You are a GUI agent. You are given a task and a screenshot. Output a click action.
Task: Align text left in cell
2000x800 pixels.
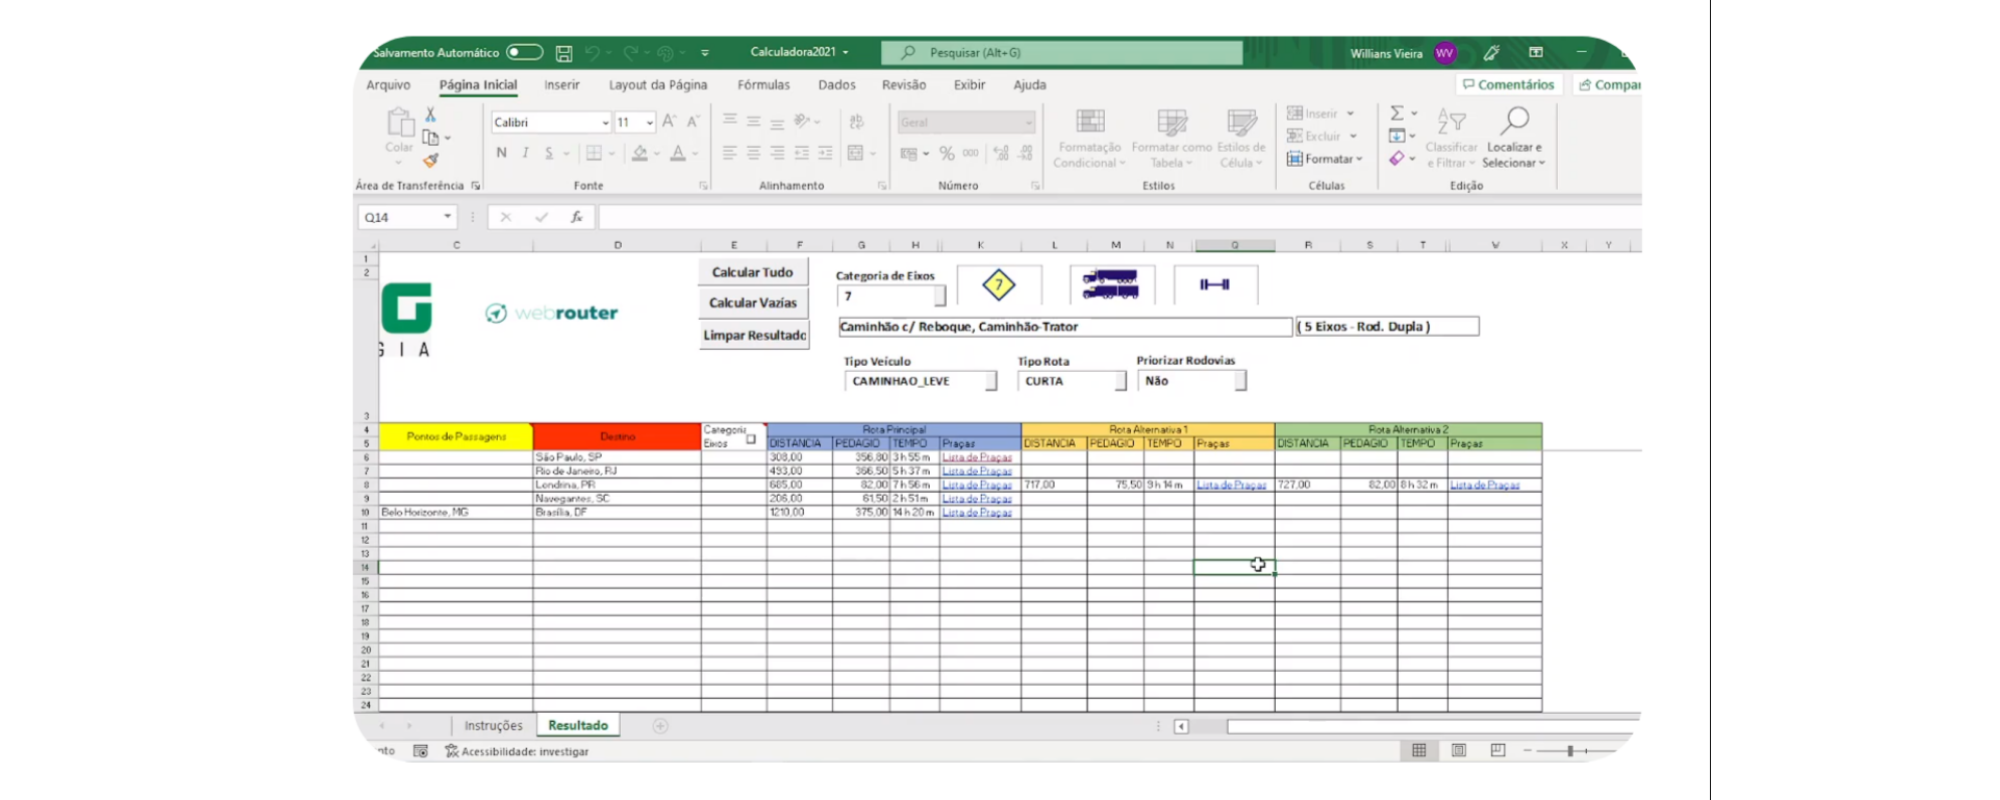pyautogui.click(x=729, y=153)
